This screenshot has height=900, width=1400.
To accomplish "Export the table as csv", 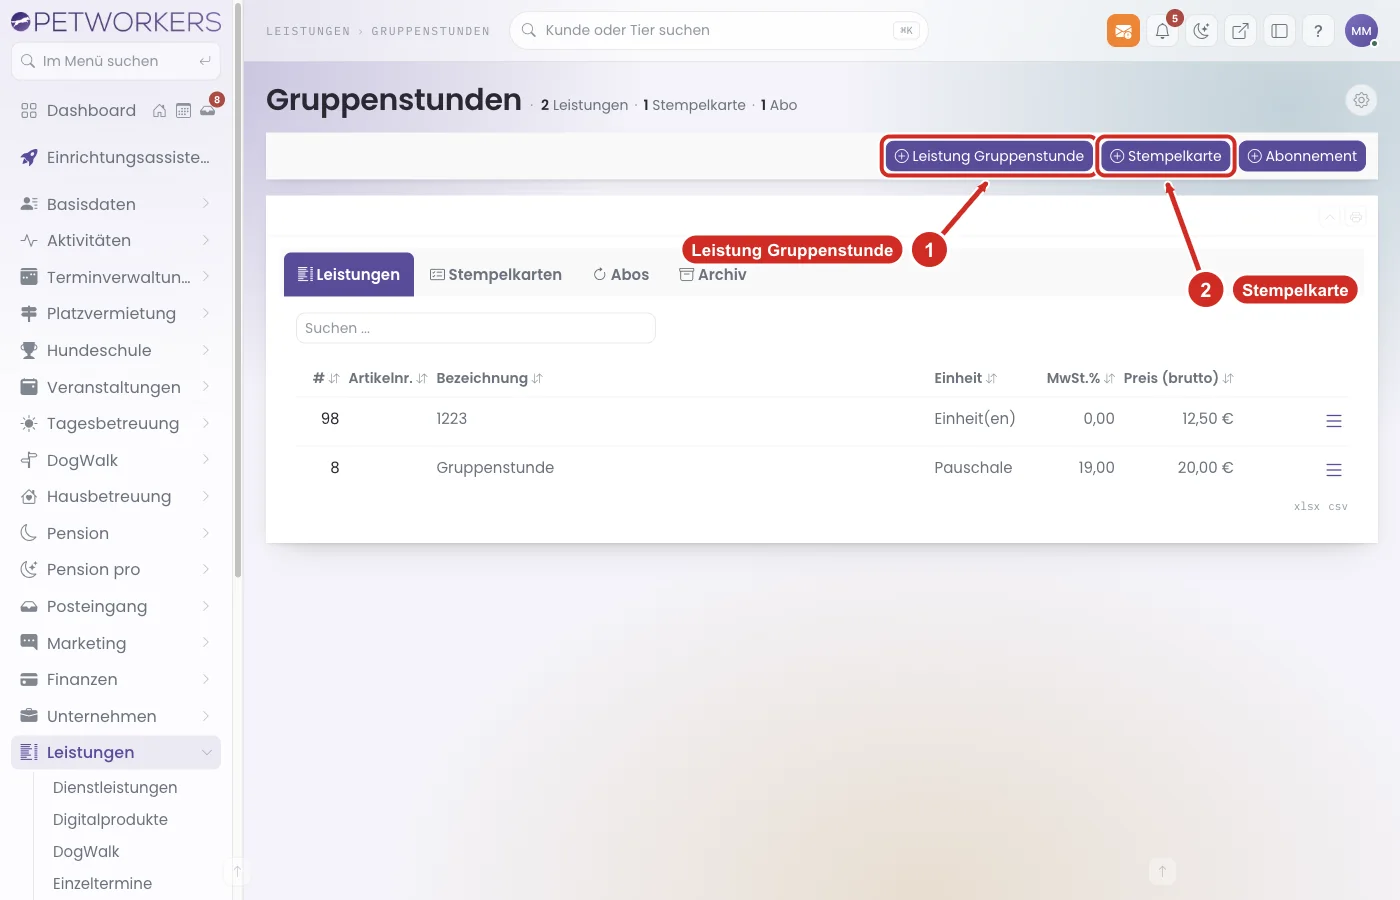I will [x=1338, y=507].
